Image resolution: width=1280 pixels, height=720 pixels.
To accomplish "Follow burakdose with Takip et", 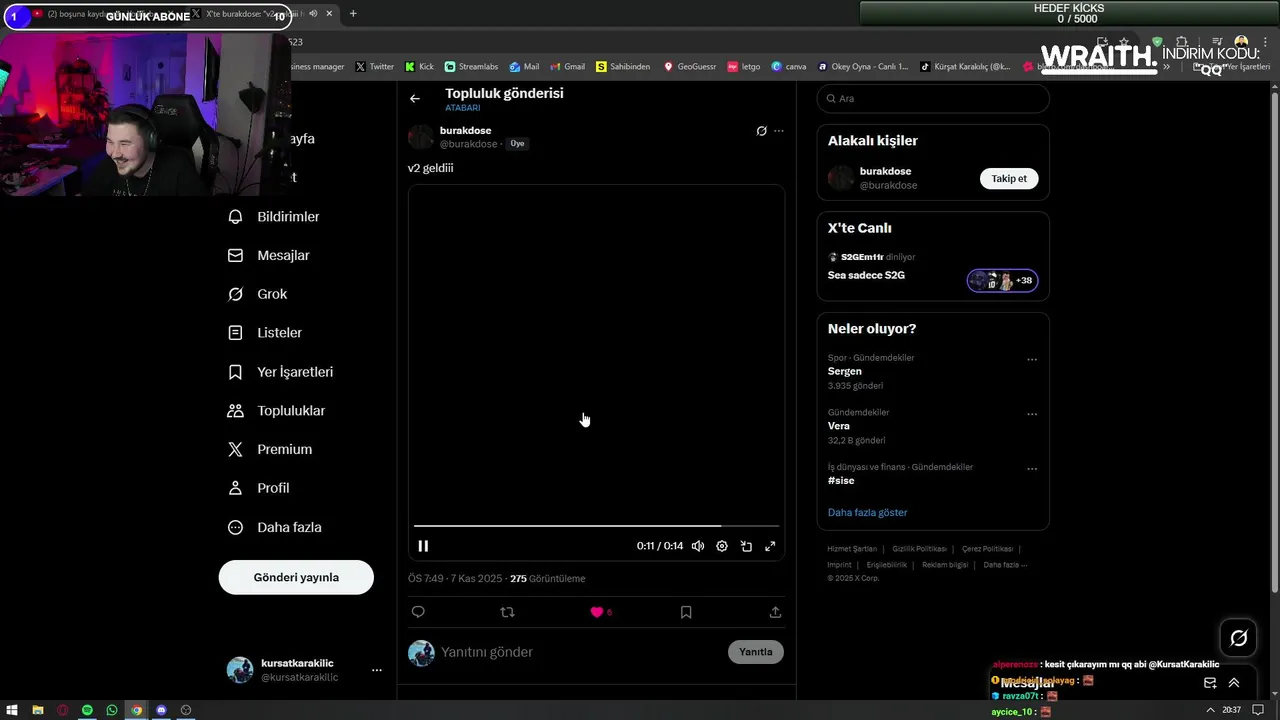I will (1009, 179).
